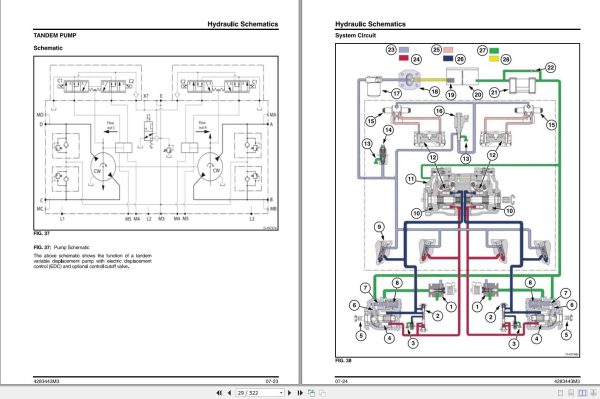Click the go to previous view icon
Image resolution: width=600 pixels, height=399 pixels.
click(x=311, y=393)
